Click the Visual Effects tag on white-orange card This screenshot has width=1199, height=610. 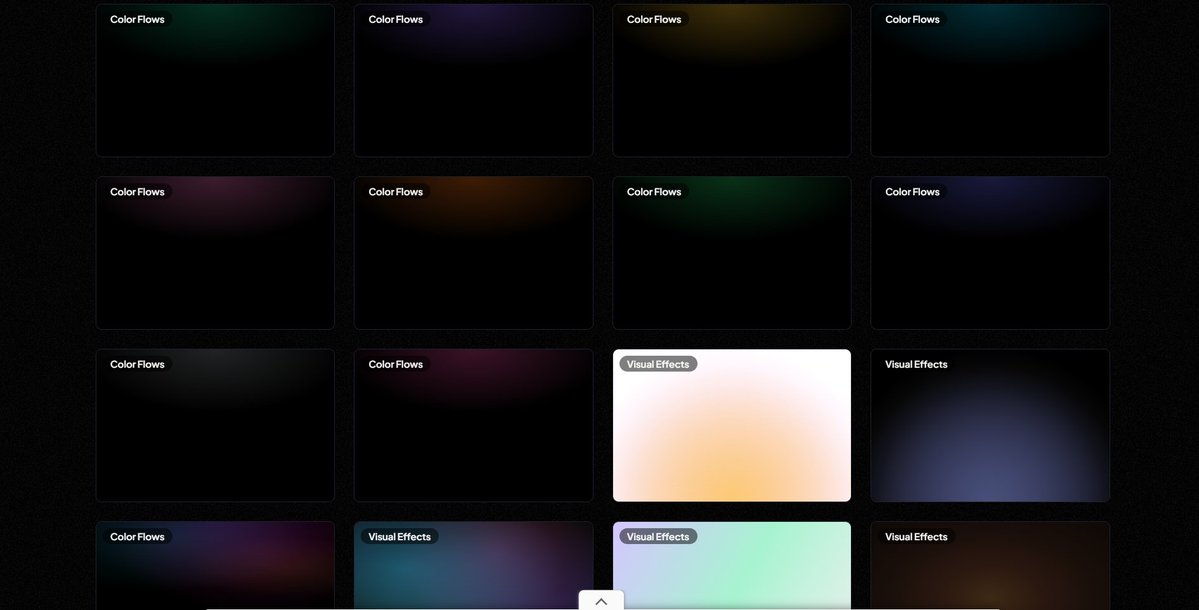point(658,364)
